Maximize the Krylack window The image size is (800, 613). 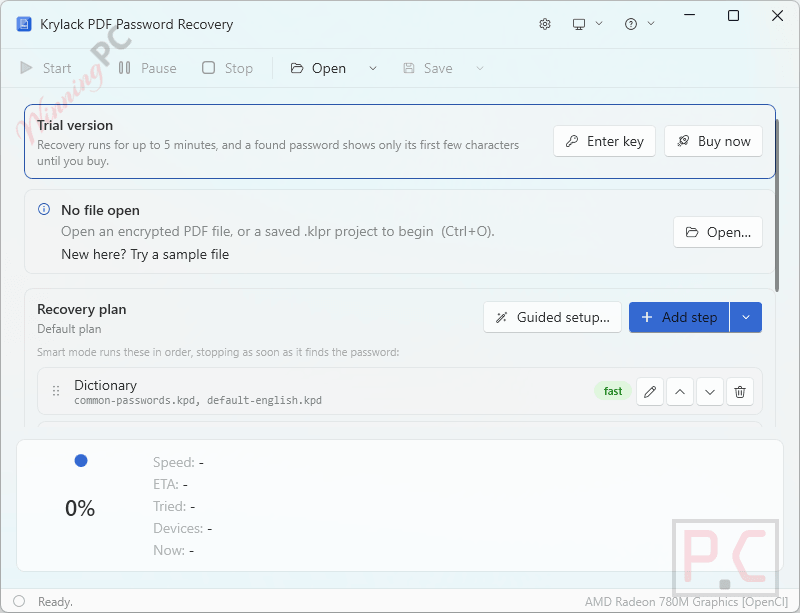(733, 15)
